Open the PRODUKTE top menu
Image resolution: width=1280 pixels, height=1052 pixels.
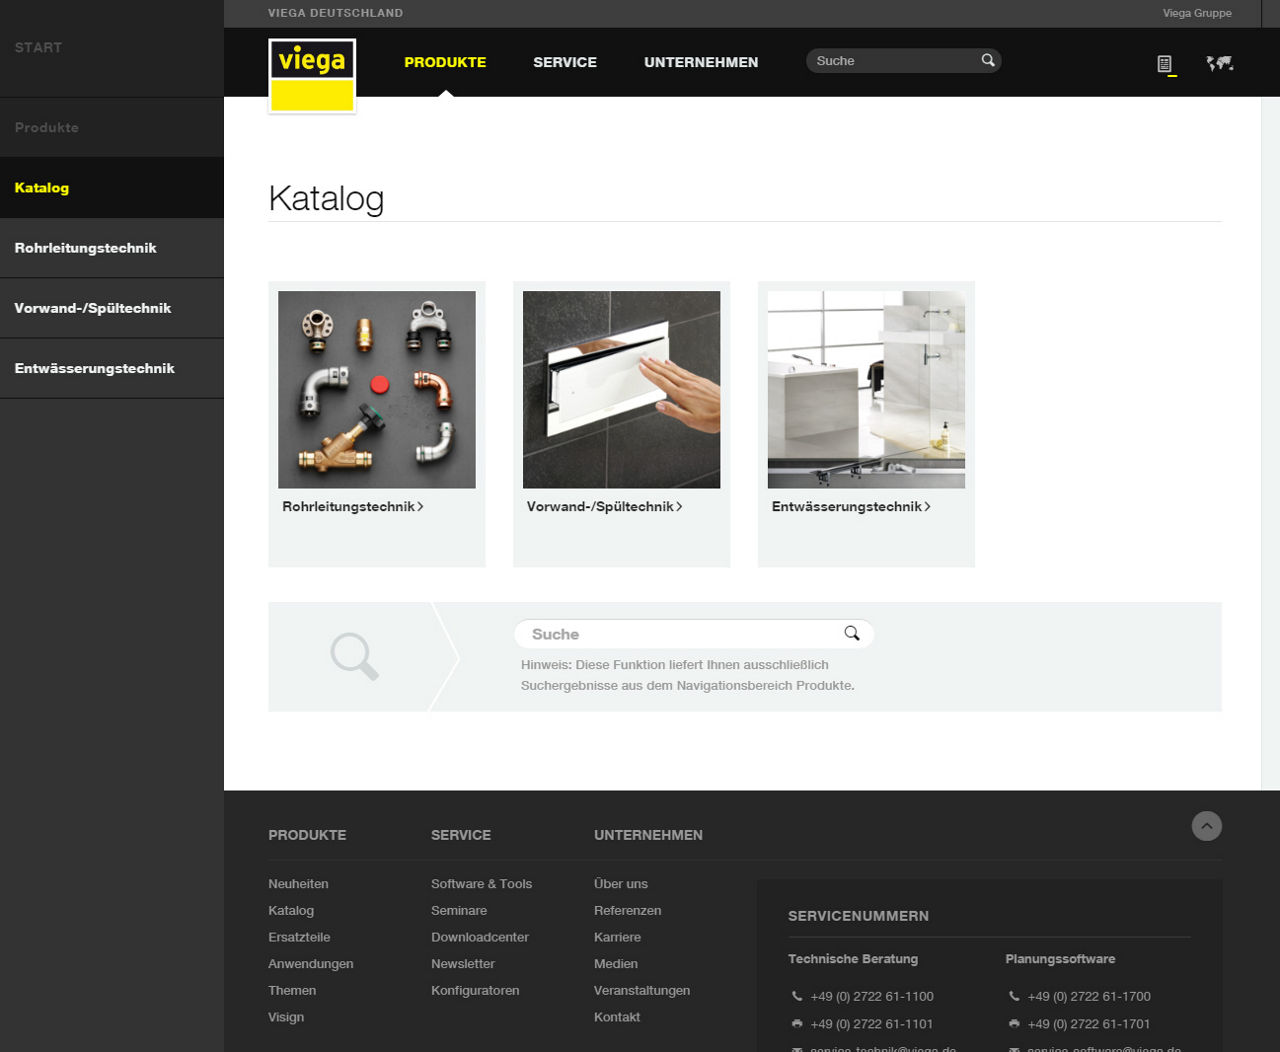[445, 62]
